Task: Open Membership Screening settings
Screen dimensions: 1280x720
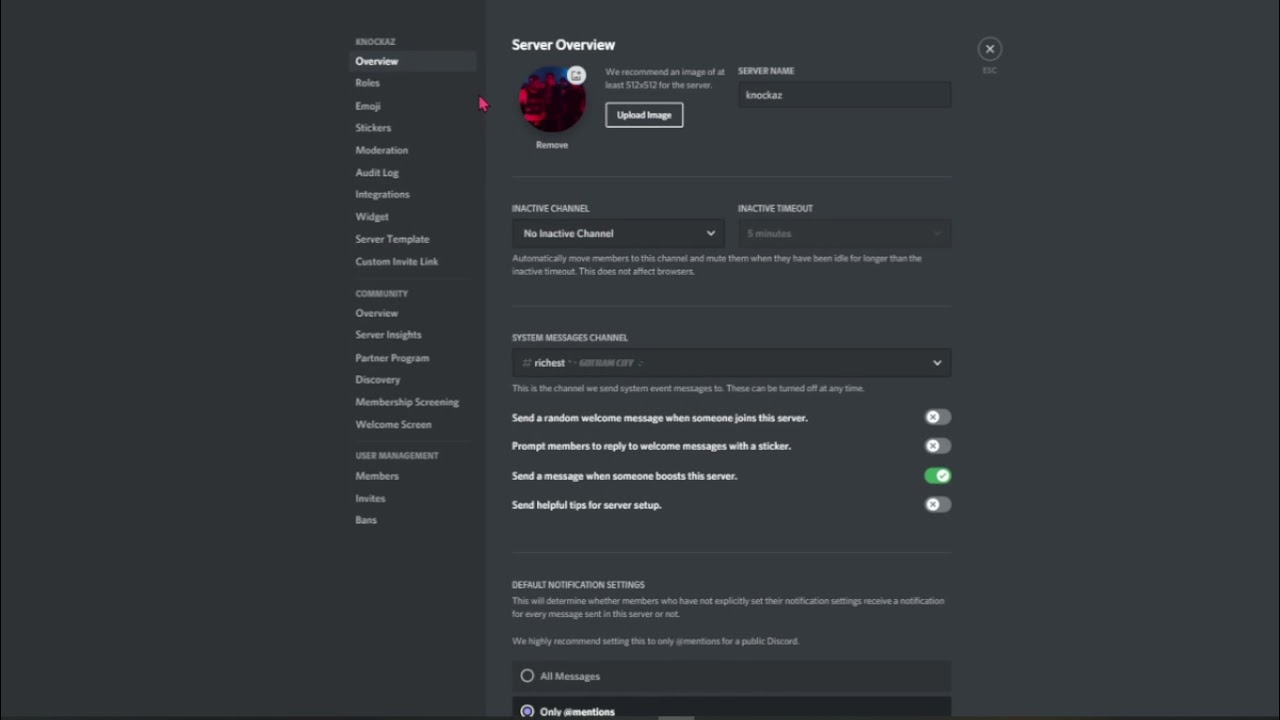Action: (407, 402)
